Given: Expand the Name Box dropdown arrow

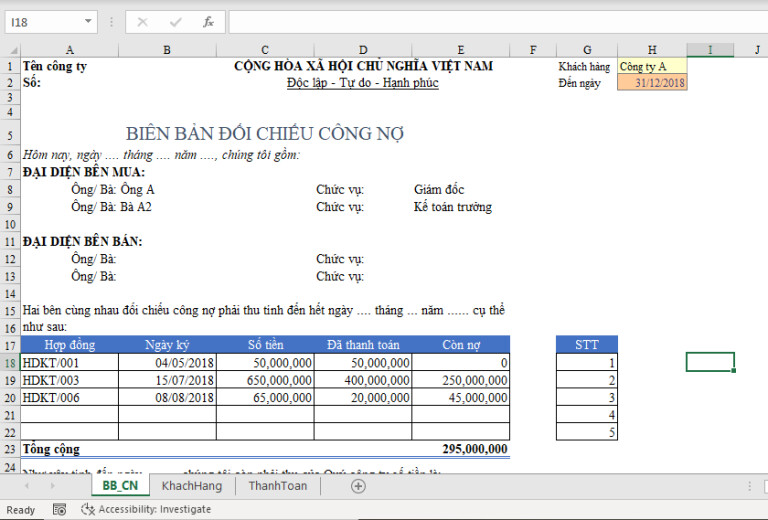Looking at the screenshot, I should [x=88, y=22].
